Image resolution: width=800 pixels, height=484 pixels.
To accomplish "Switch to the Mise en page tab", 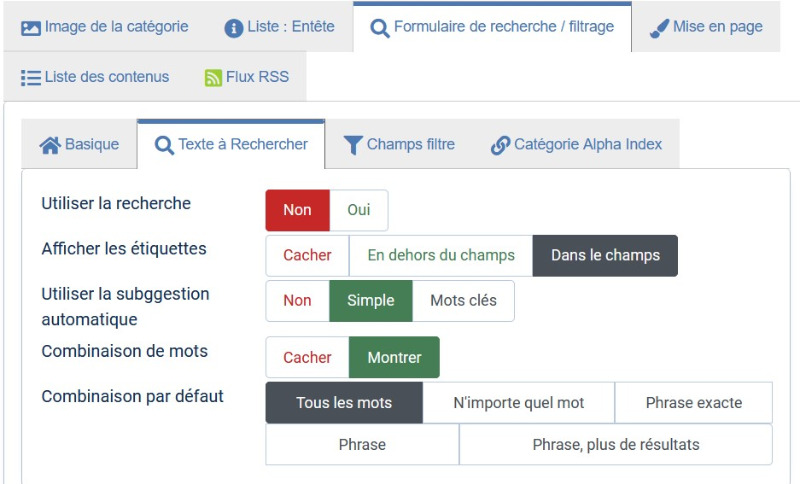I will tap(706, 27).
